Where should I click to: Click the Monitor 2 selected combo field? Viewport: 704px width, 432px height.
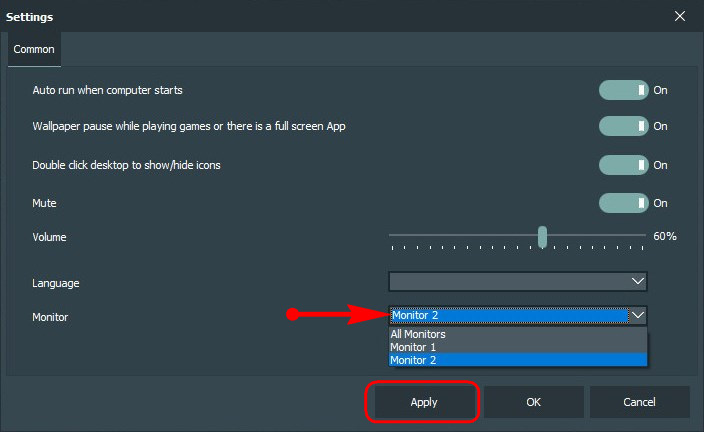coord(509,315)
